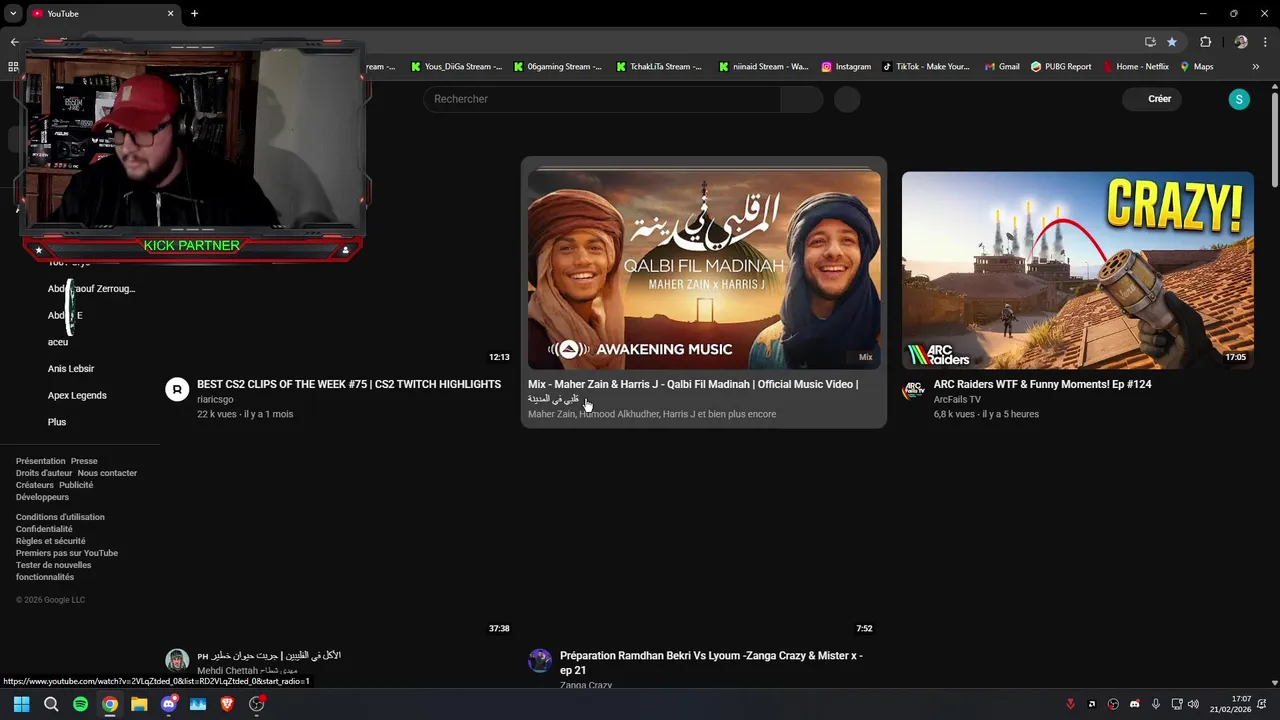This screenshot has width=1280, height=720.
Task: Open ARC Raiders WTF & Funny Moments title
Action: (1042, 384)
